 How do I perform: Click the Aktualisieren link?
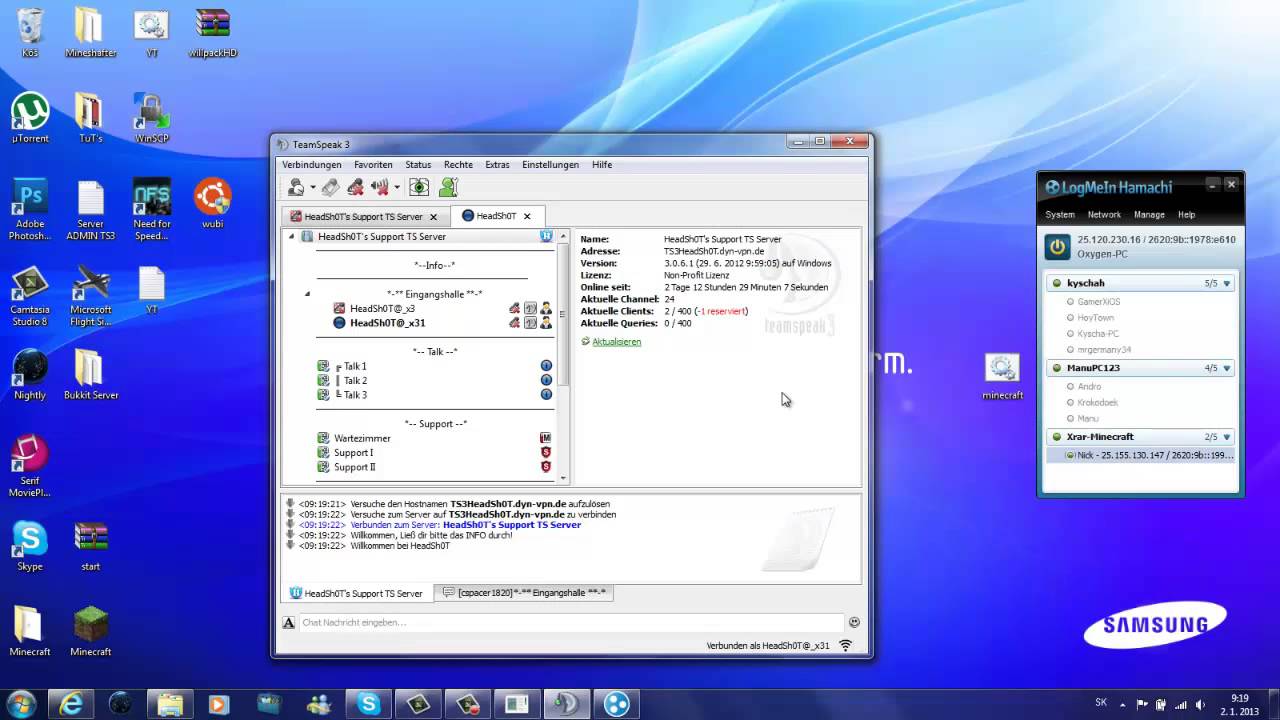point(616,342)
